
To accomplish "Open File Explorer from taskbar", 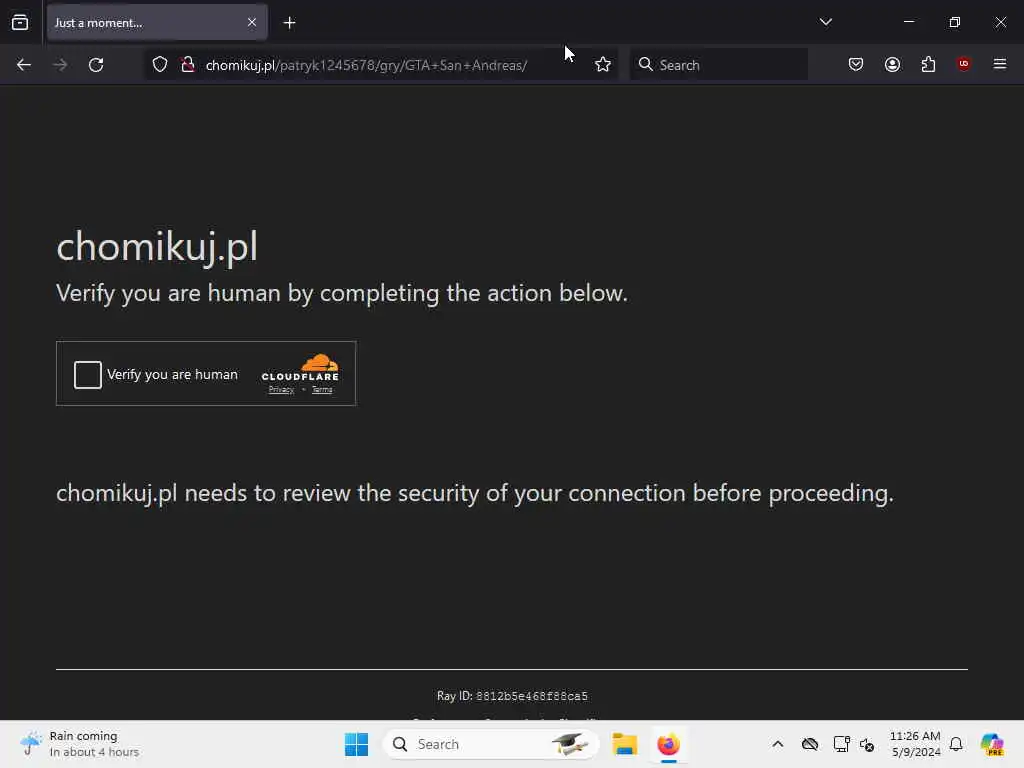I will 624,744.
